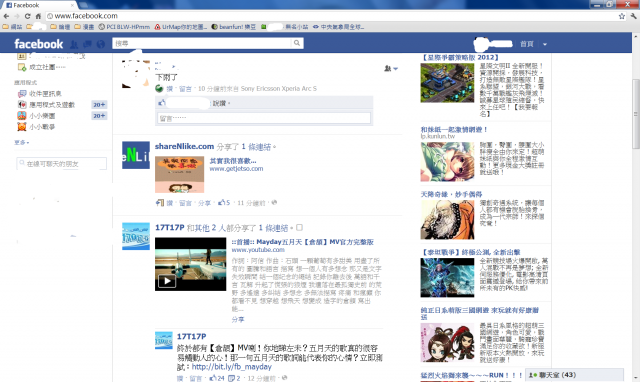Click the 17T17P profile picture on the post
Viewport: 640px width, 382px height.
point(136,236)
